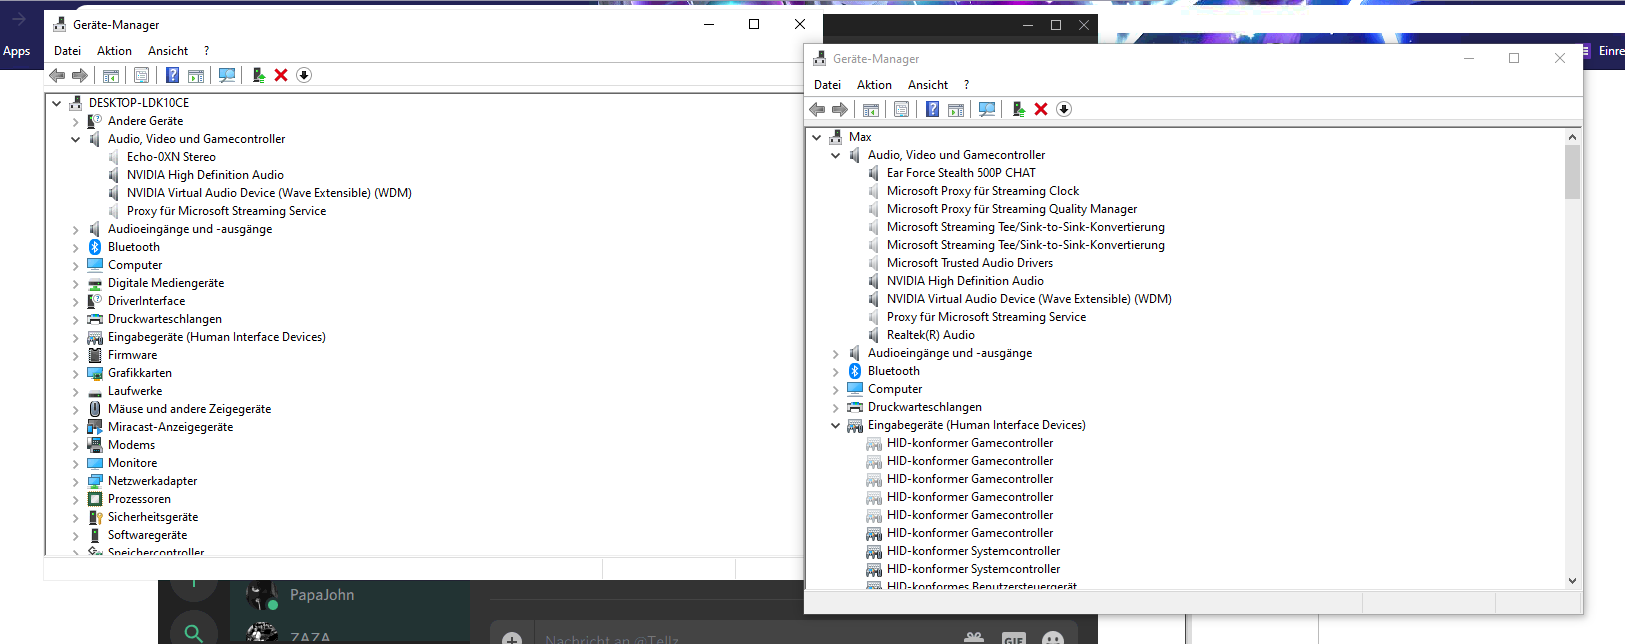Click Forward arrow in left Geräte-Manager toolbar

point(80,75)
